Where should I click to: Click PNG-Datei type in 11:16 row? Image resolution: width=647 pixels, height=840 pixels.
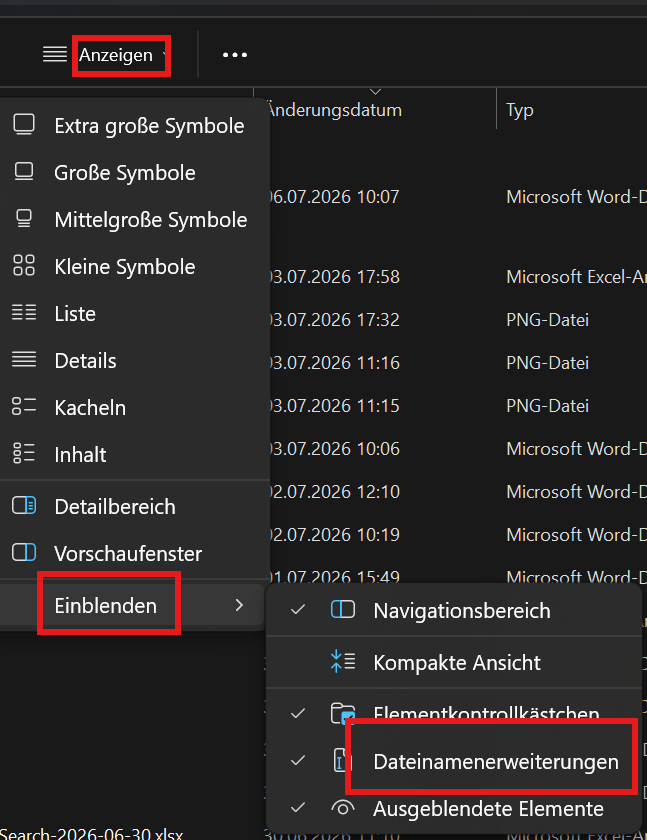point(547,363)
